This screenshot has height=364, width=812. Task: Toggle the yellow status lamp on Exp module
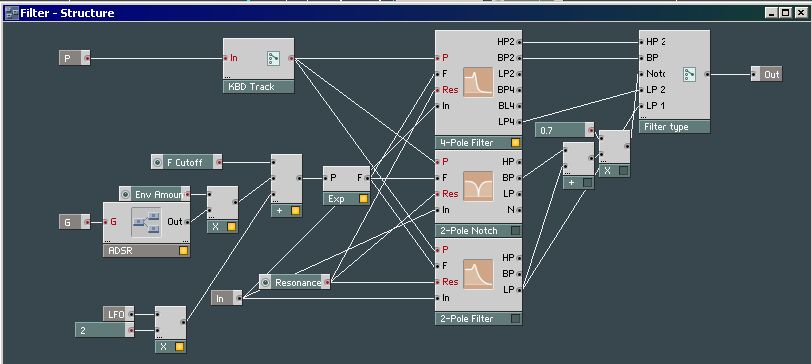tap(364, 198)
